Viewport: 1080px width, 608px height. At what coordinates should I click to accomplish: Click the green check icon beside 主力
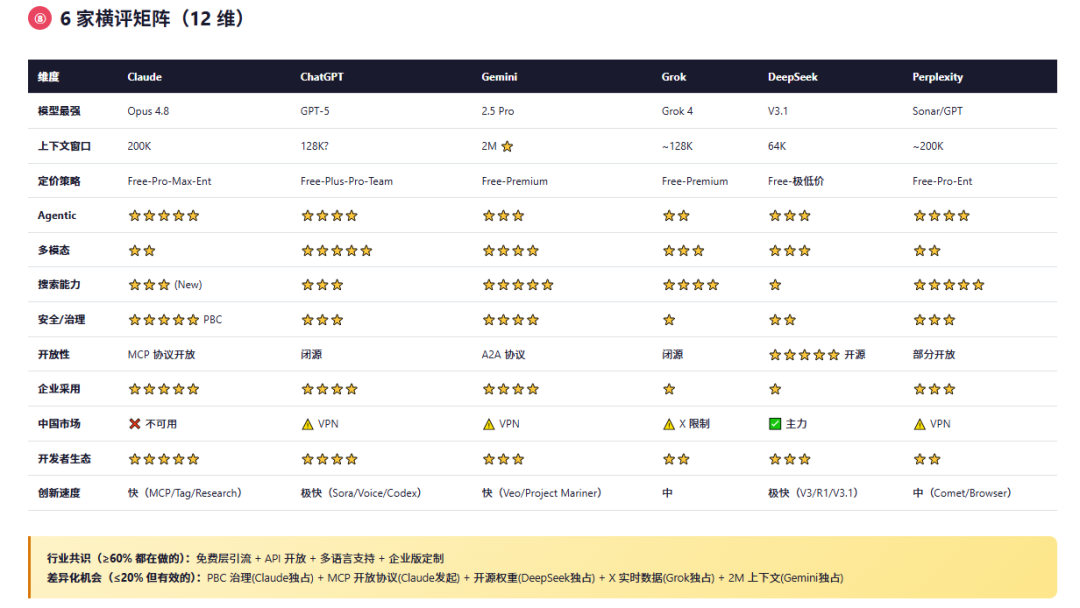(775, 424)
